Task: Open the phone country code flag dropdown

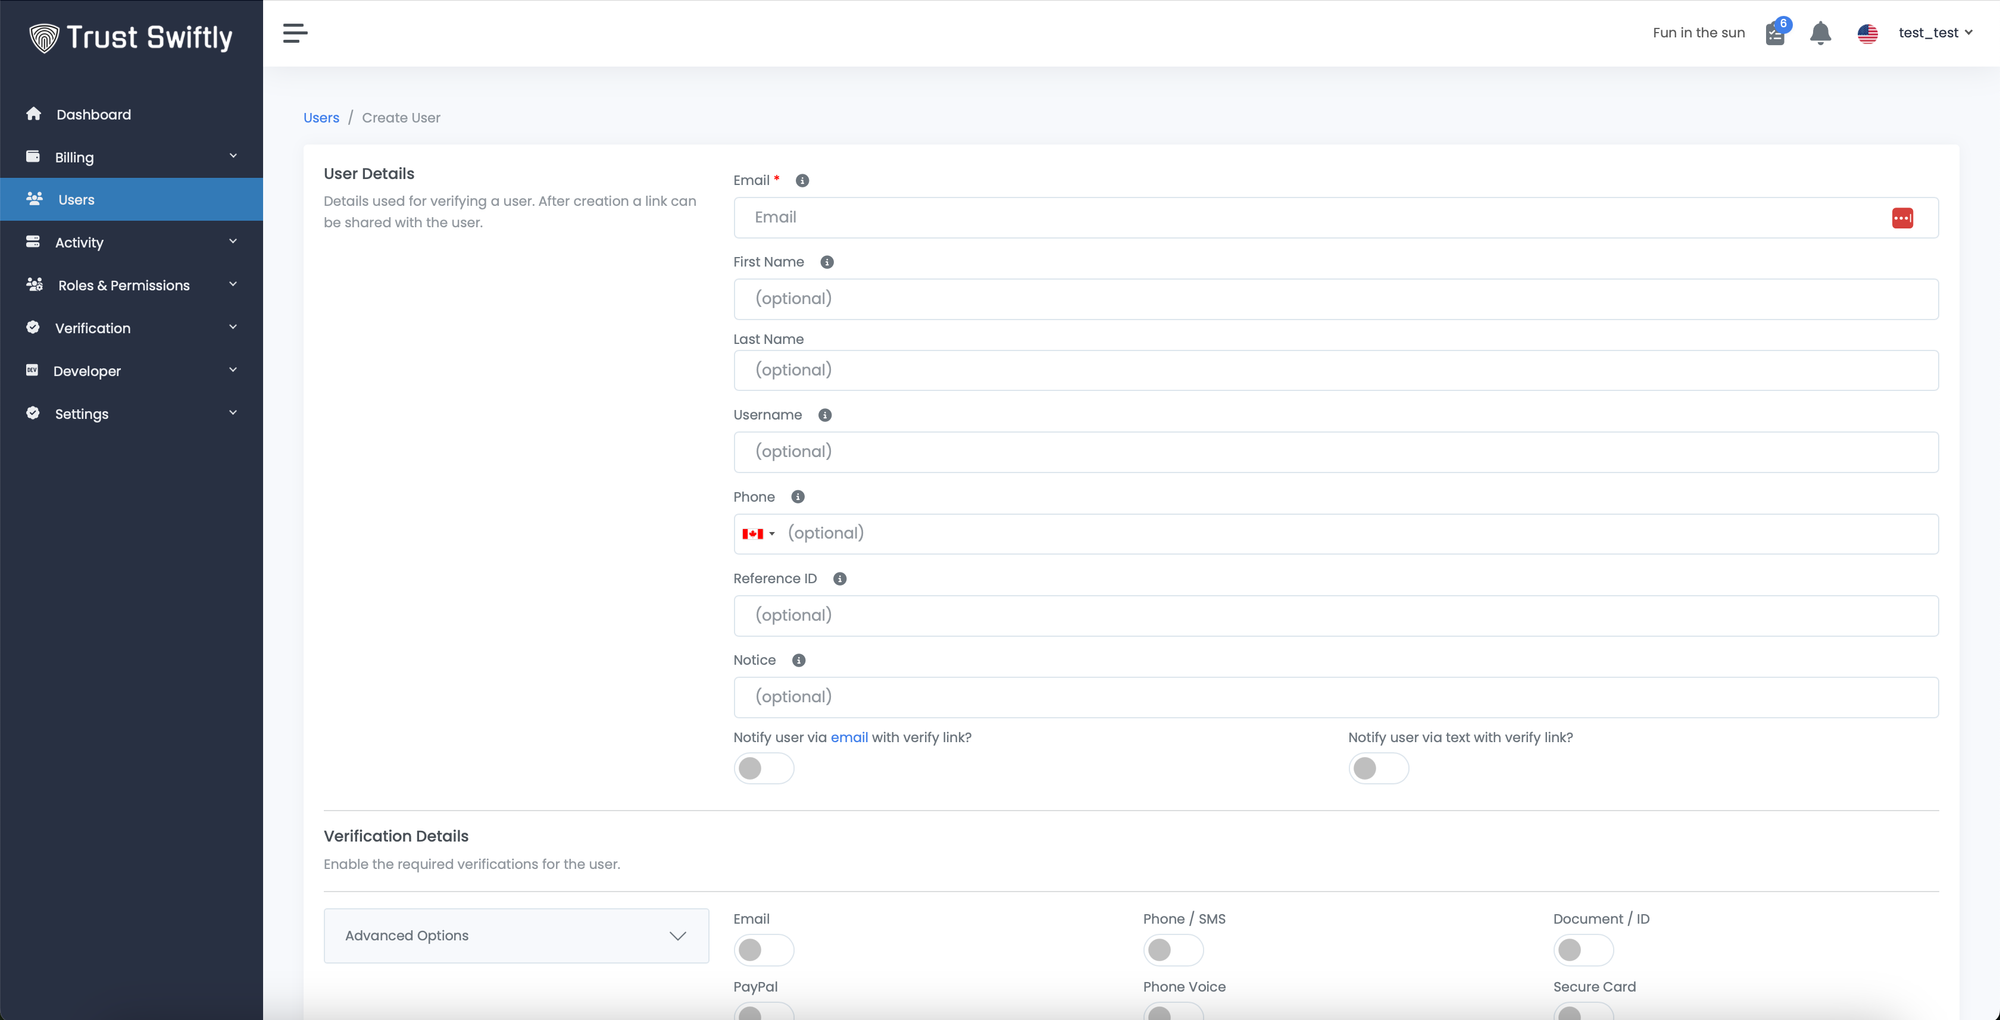Action: (758, 534)
